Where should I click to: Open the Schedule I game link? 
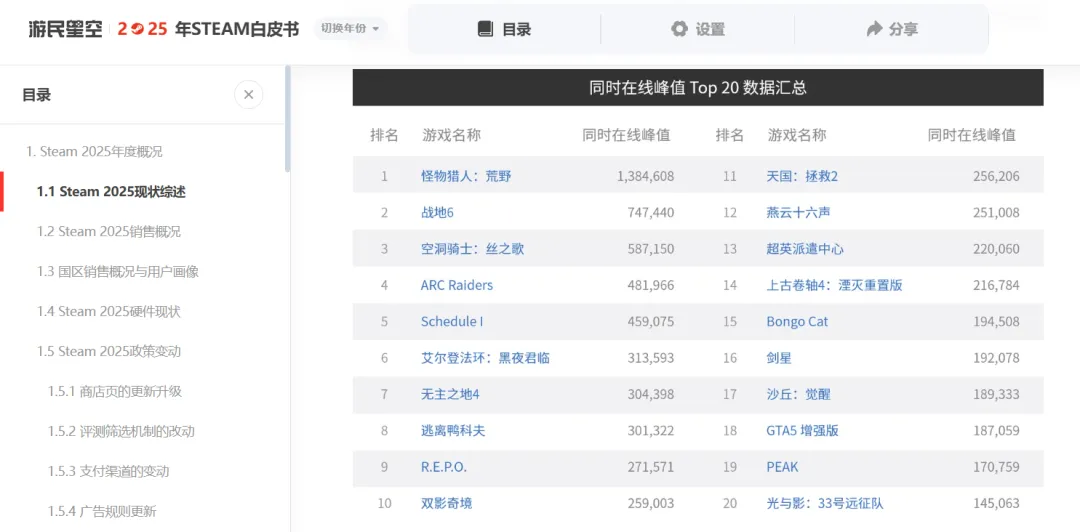click(x=452, y=322)
